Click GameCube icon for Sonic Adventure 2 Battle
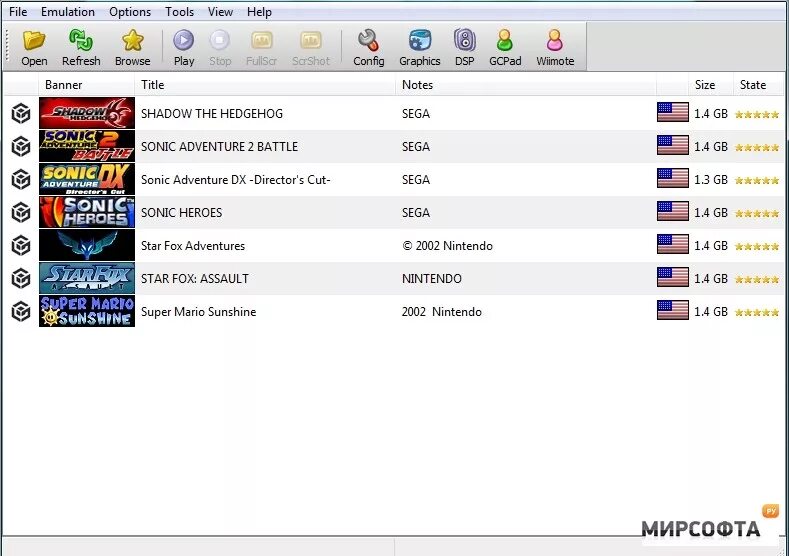This screenshot has width=789, height=556. 21,146
